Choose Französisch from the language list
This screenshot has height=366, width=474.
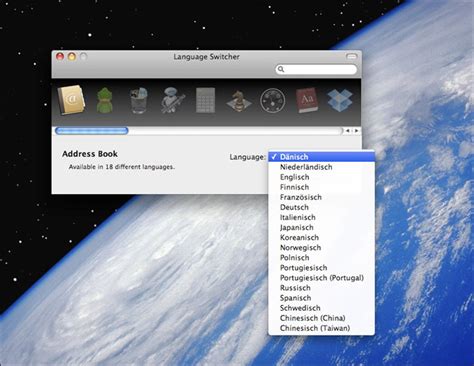click(321, 197)
